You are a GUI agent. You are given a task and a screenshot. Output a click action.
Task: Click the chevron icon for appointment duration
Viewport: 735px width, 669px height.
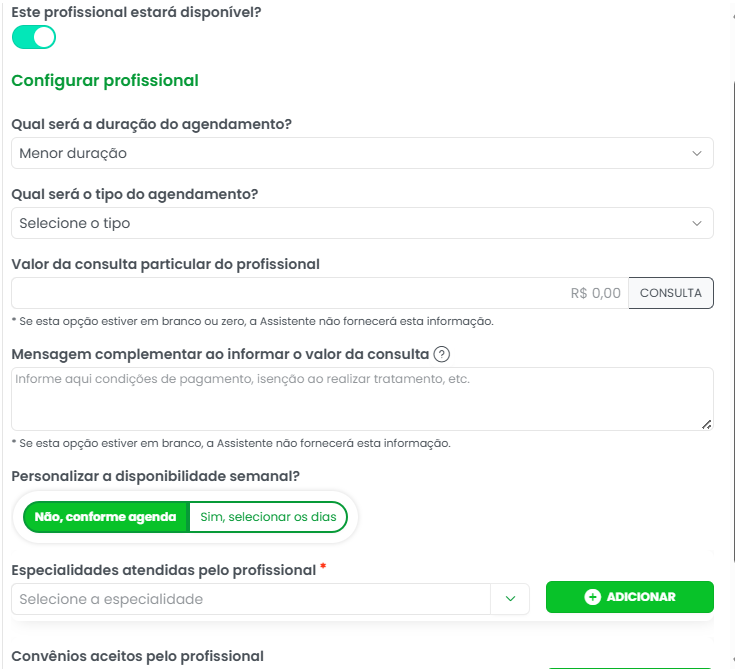point(697,153)
